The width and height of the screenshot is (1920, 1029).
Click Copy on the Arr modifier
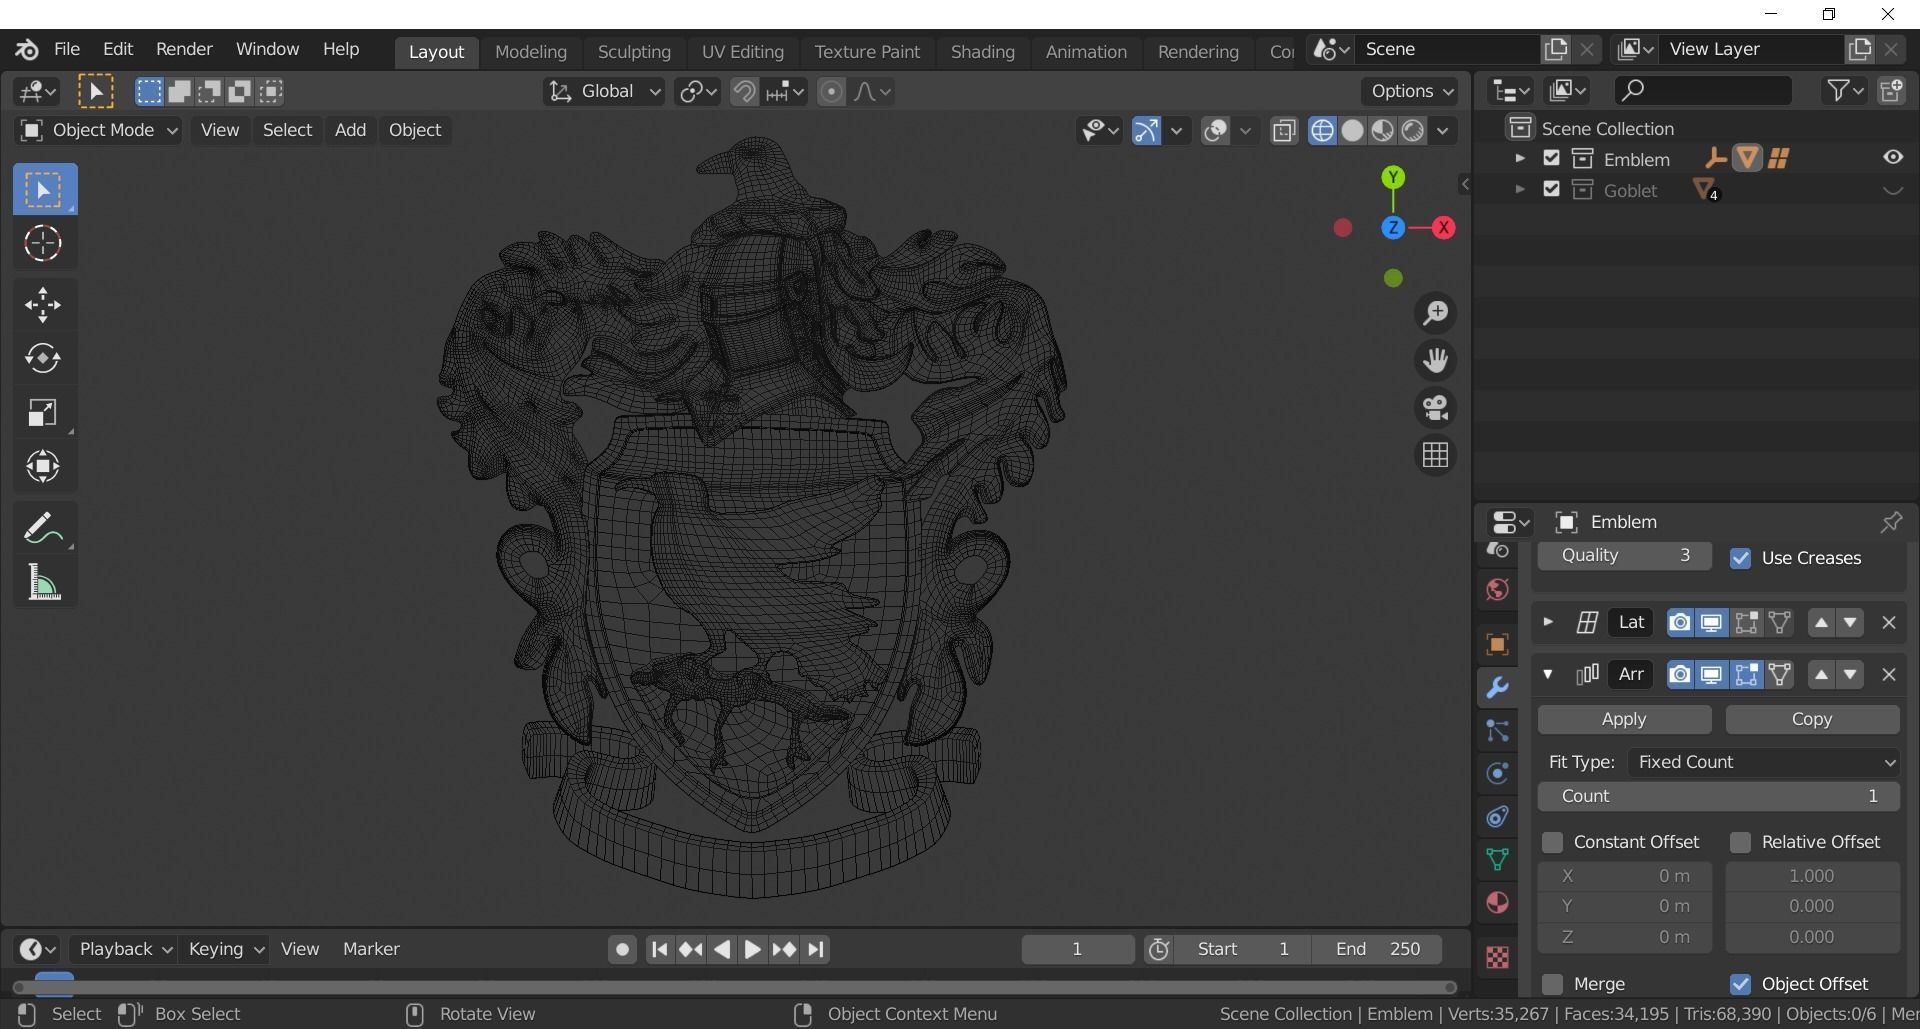(x=1812, y=719)
